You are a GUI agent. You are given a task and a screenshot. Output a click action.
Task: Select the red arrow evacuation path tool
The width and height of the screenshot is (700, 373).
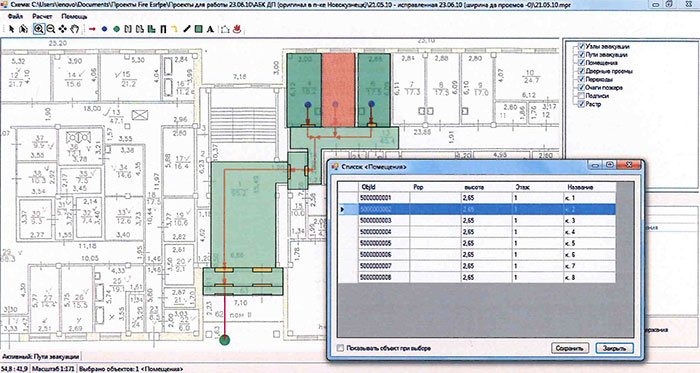[x=92, y=29]
